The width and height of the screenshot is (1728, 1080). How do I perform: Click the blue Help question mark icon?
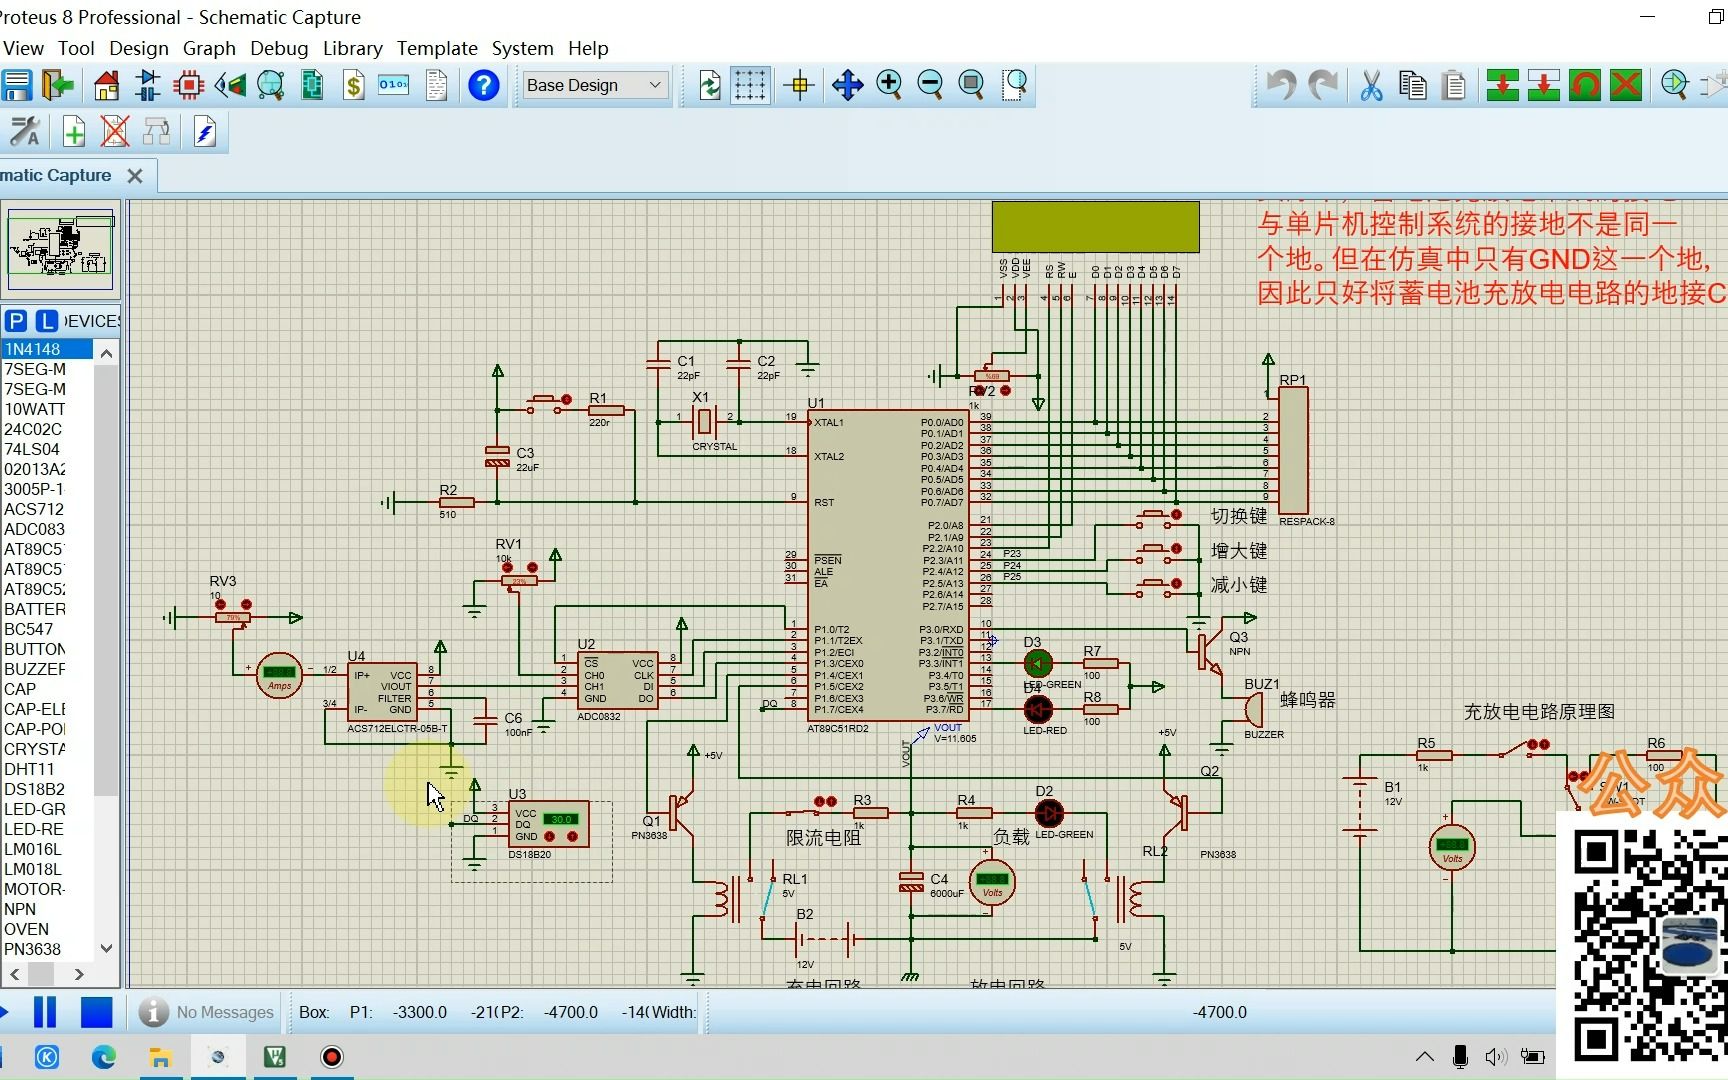click(483, 85)
